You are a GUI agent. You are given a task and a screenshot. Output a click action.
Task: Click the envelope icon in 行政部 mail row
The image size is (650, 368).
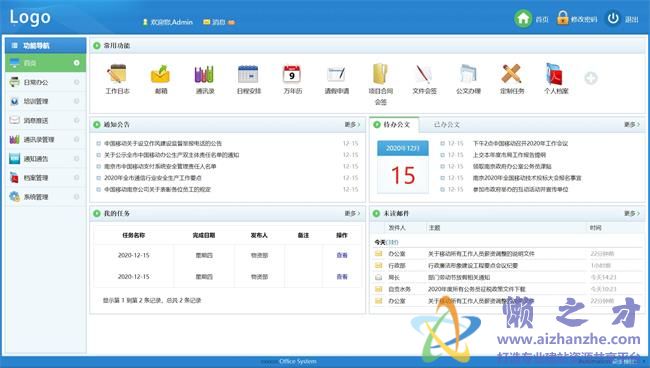(x=378, y=265)
